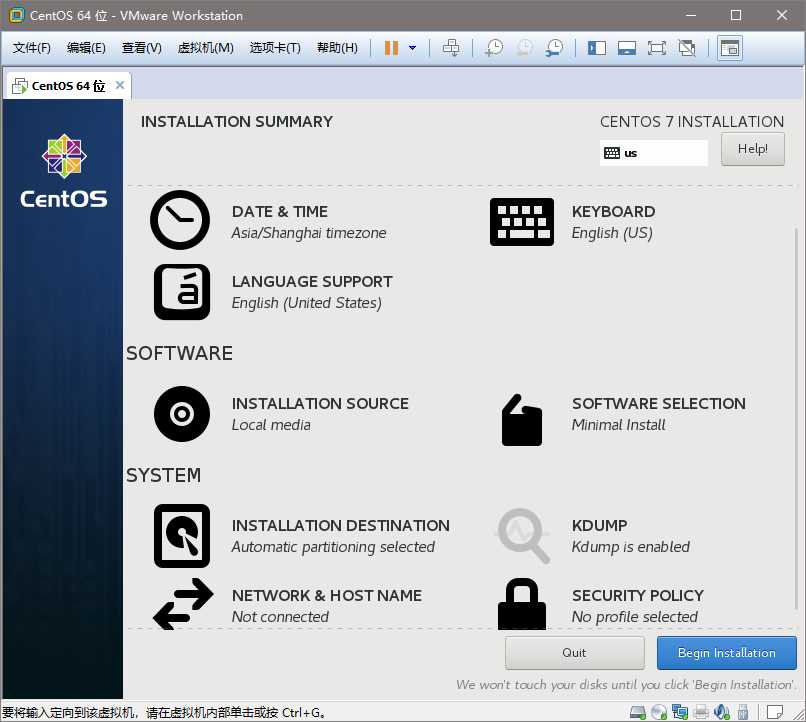806x722 pixels.
Task: Maximize the VMware Workstation window
Action: point(736,15)
